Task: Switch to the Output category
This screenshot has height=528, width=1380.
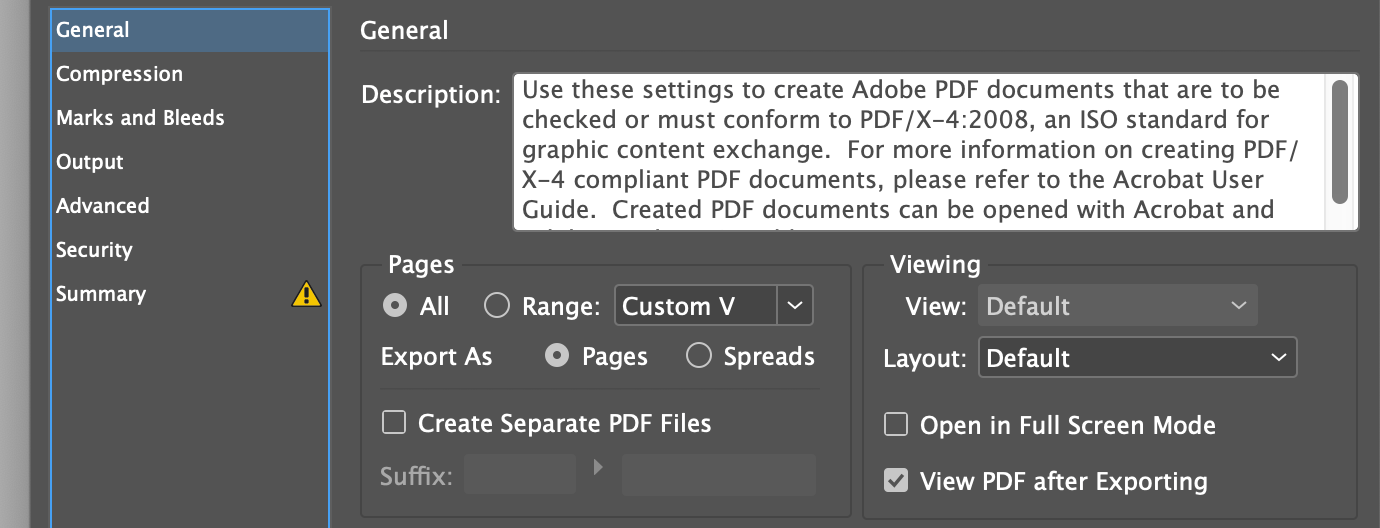Action: [x=190, y=162]
